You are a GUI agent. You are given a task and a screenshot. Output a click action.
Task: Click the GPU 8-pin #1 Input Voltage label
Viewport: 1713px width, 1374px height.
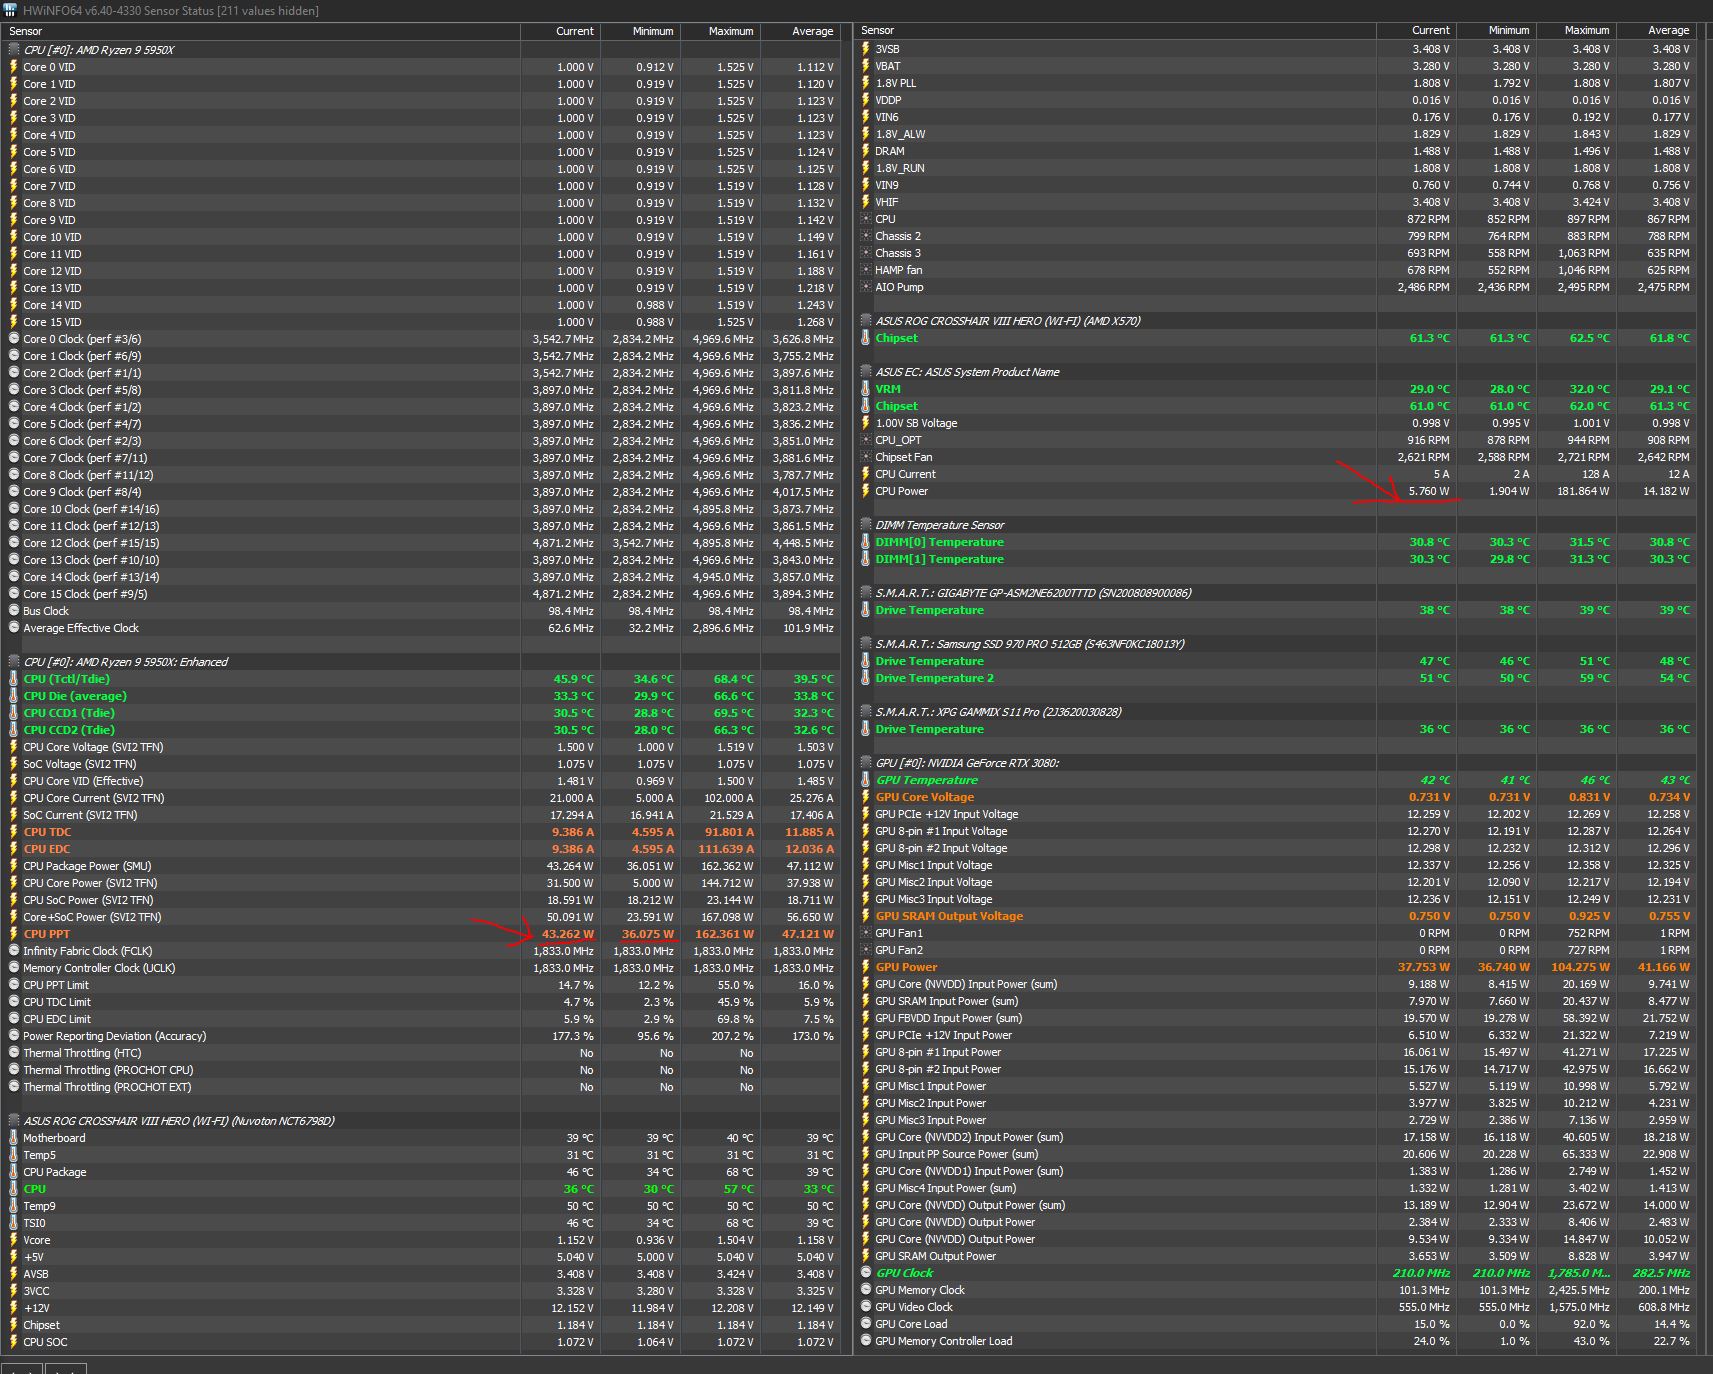941,831
